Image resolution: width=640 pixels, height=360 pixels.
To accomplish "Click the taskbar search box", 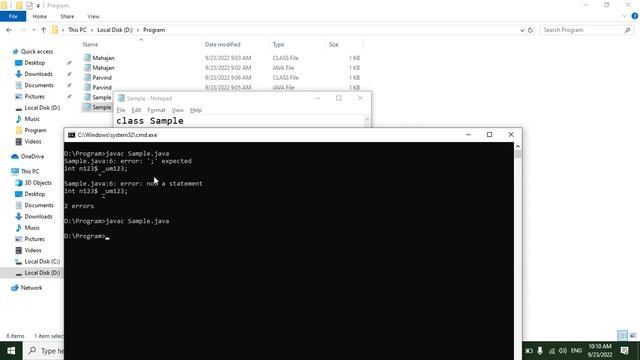I will point(44,351).
